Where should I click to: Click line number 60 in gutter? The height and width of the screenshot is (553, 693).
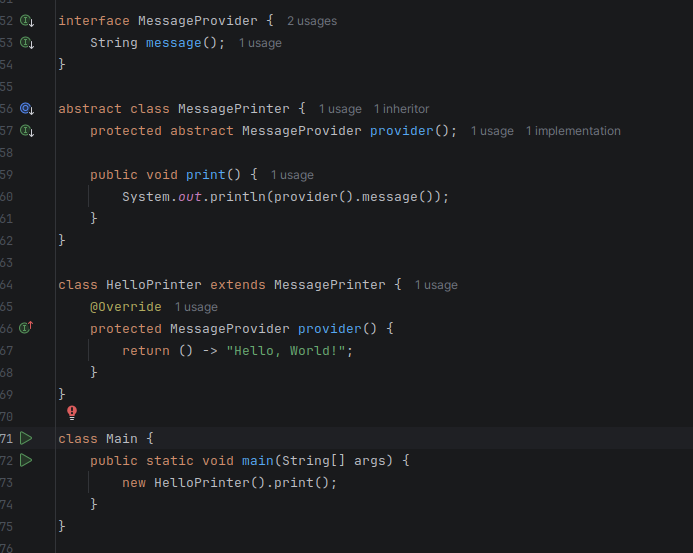[7, 197]
